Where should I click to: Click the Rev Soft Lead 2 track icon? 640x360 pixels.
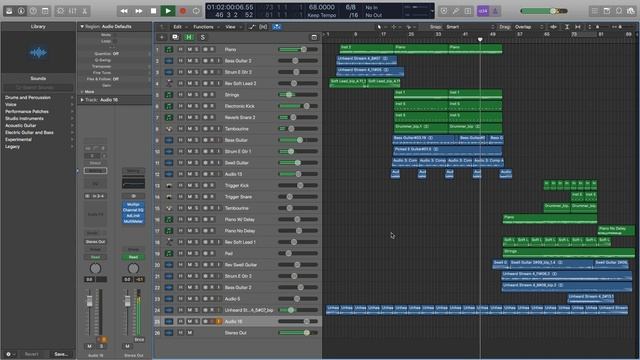tap(169, 83)
